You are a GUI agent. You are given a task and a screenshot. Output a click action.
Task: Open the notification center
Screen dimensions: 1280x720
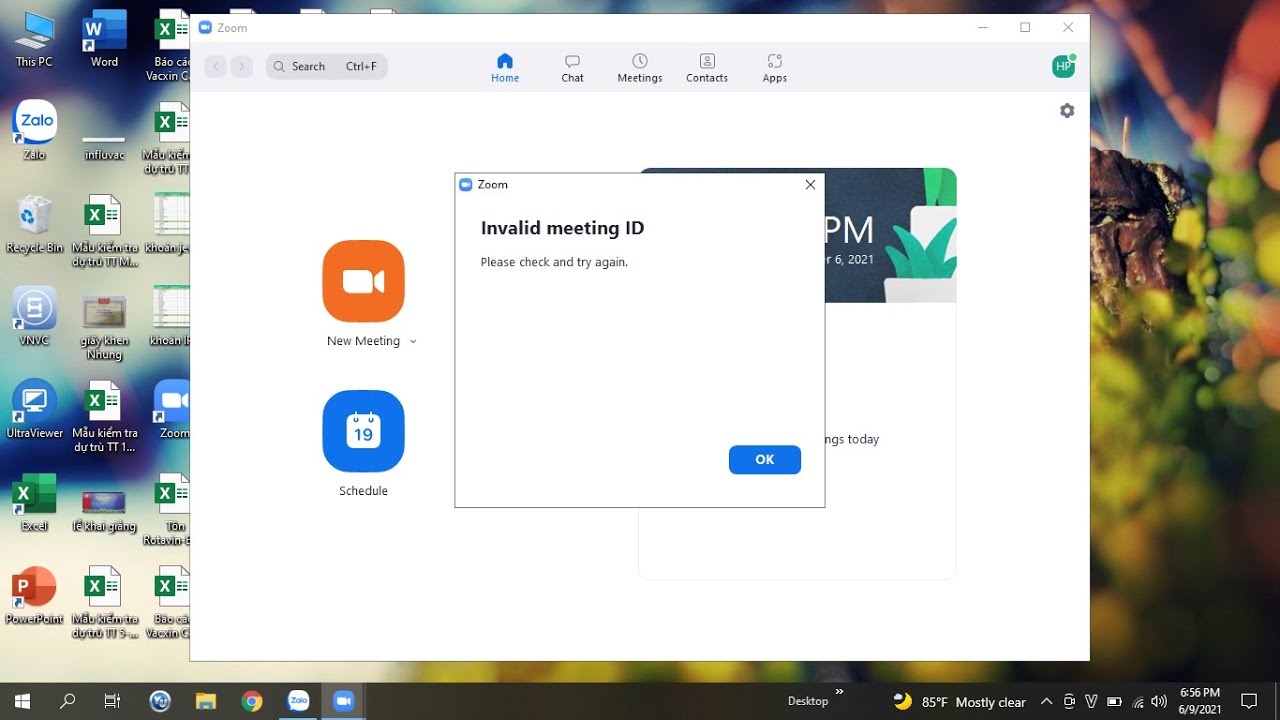1249,701
